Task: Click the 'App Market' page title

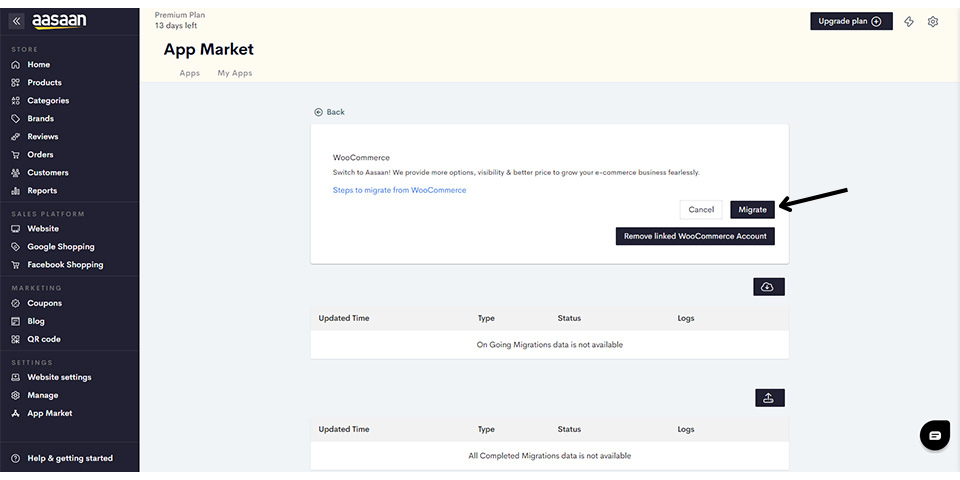Action: [209, 50]
